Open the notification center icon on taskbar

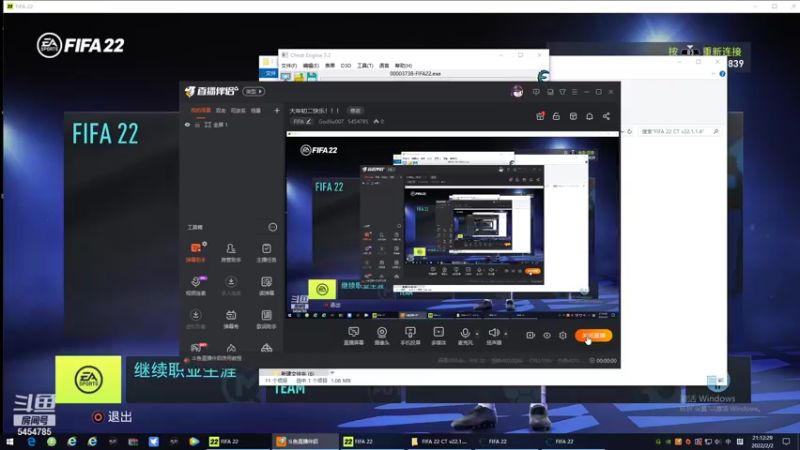click(x=786, y=441)
